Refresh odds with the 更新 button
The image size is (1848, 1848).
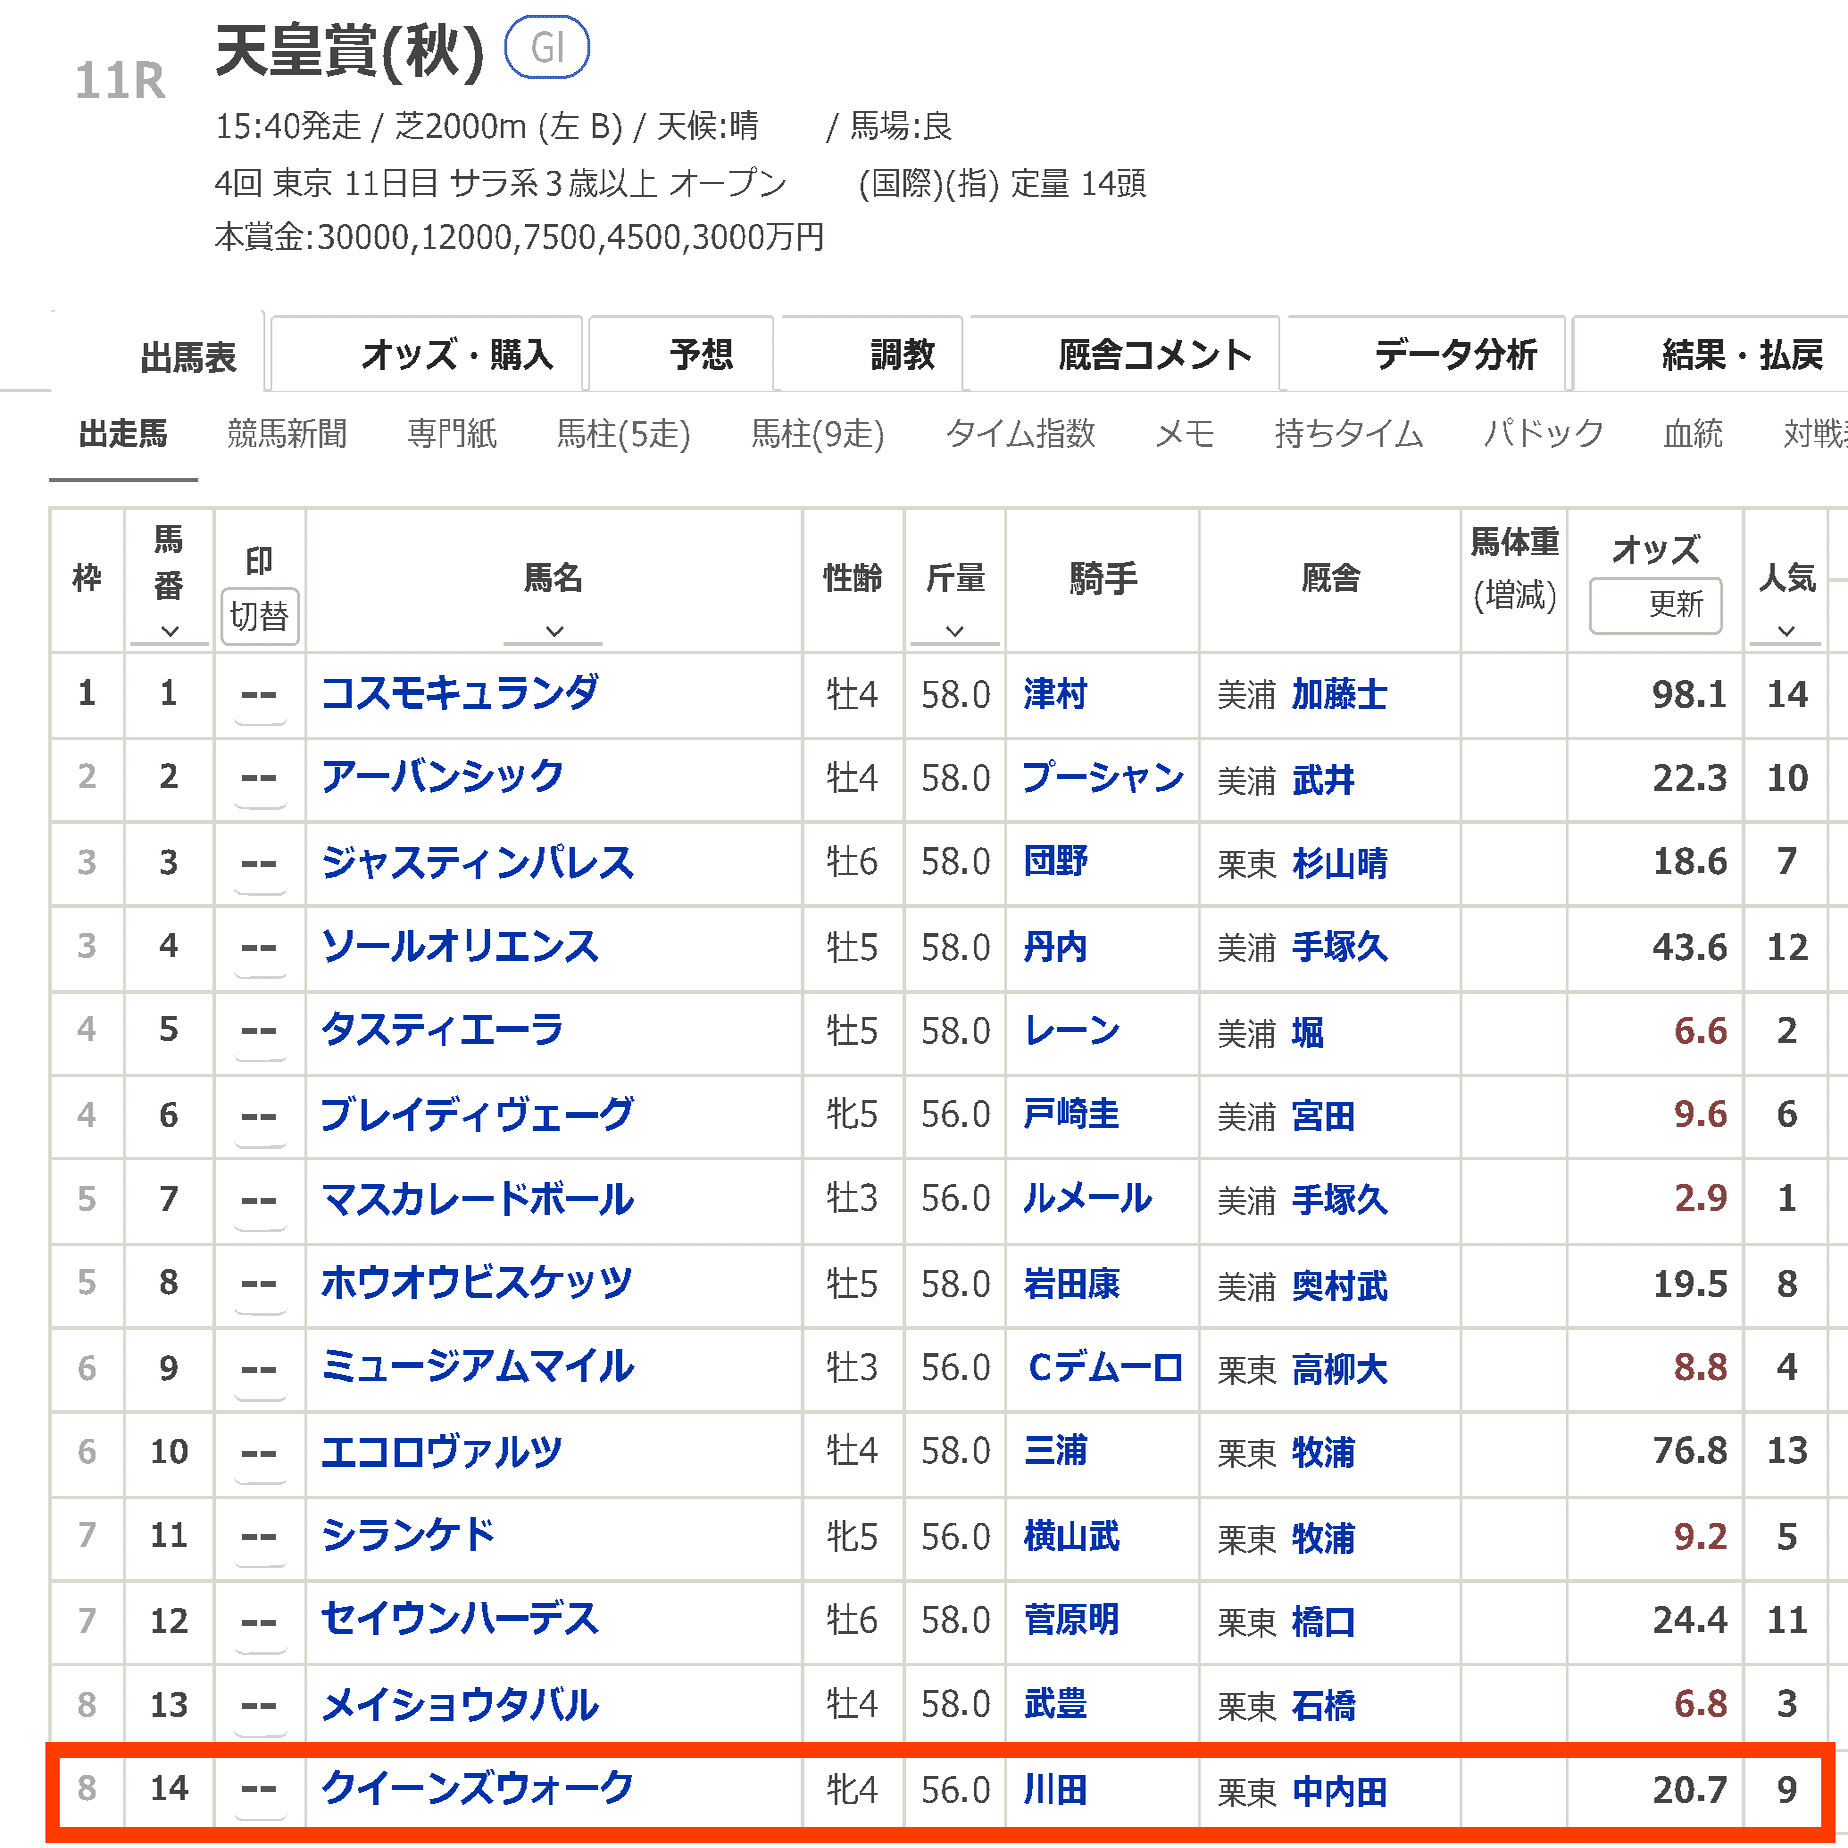pyautogui.click(x=1655, y=607)
